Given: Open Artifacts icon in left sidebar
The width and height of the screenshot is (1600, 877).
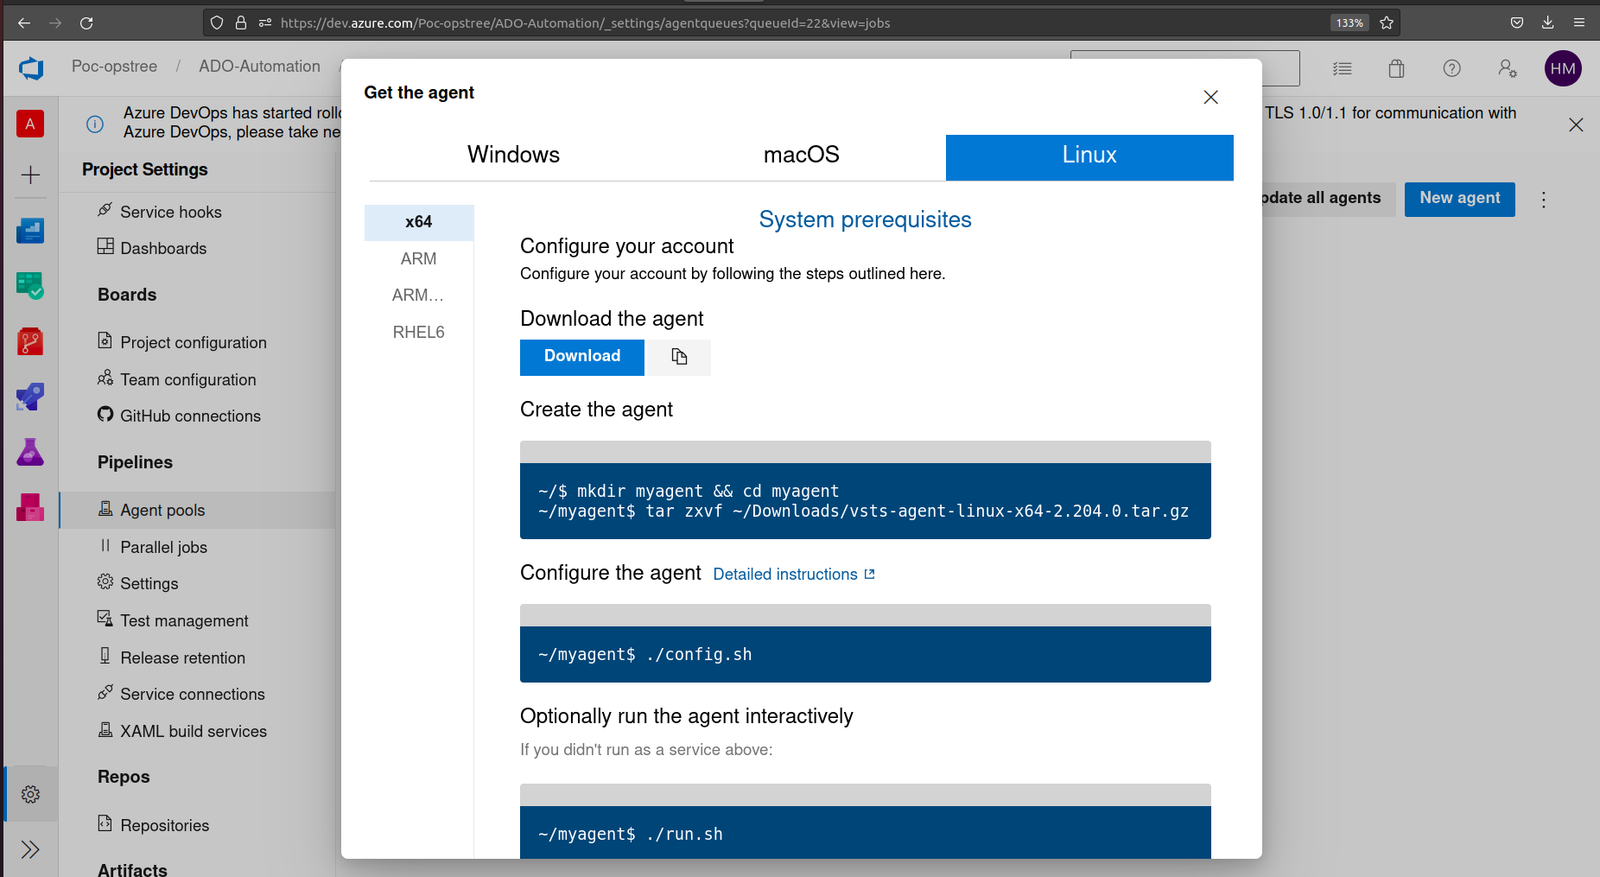Looking at the screenshot, I should (x=30, y=508).
